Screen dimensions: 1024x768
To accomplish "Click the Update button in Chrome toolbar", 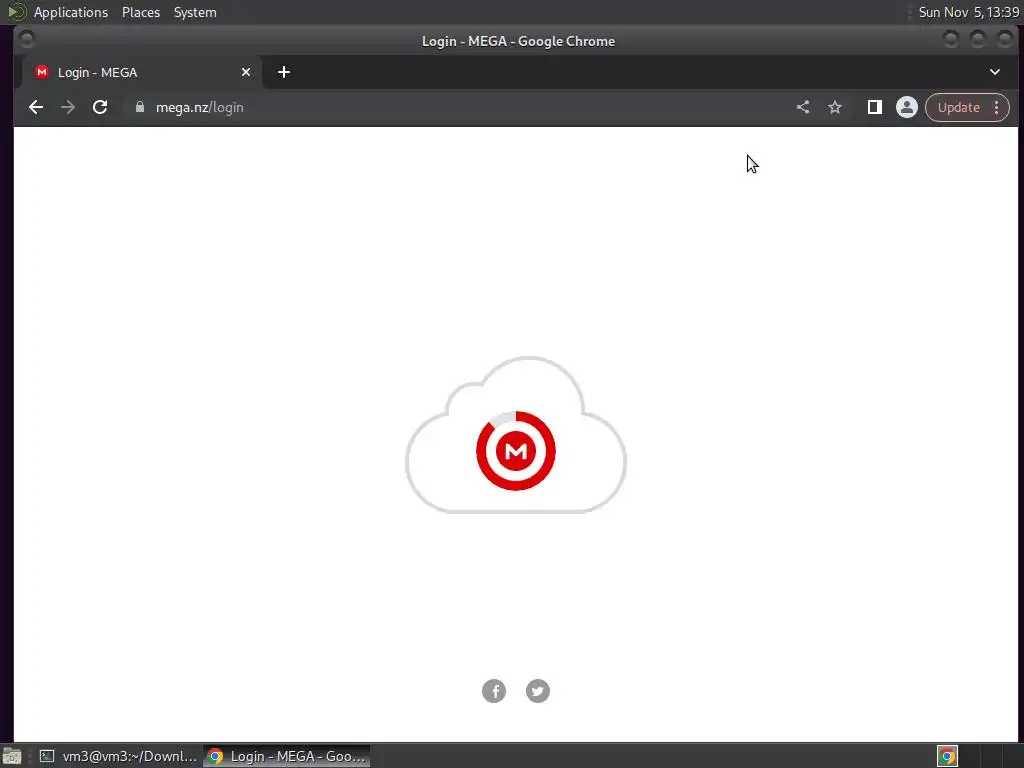I will pyautogui.click(x=959, y=107).
